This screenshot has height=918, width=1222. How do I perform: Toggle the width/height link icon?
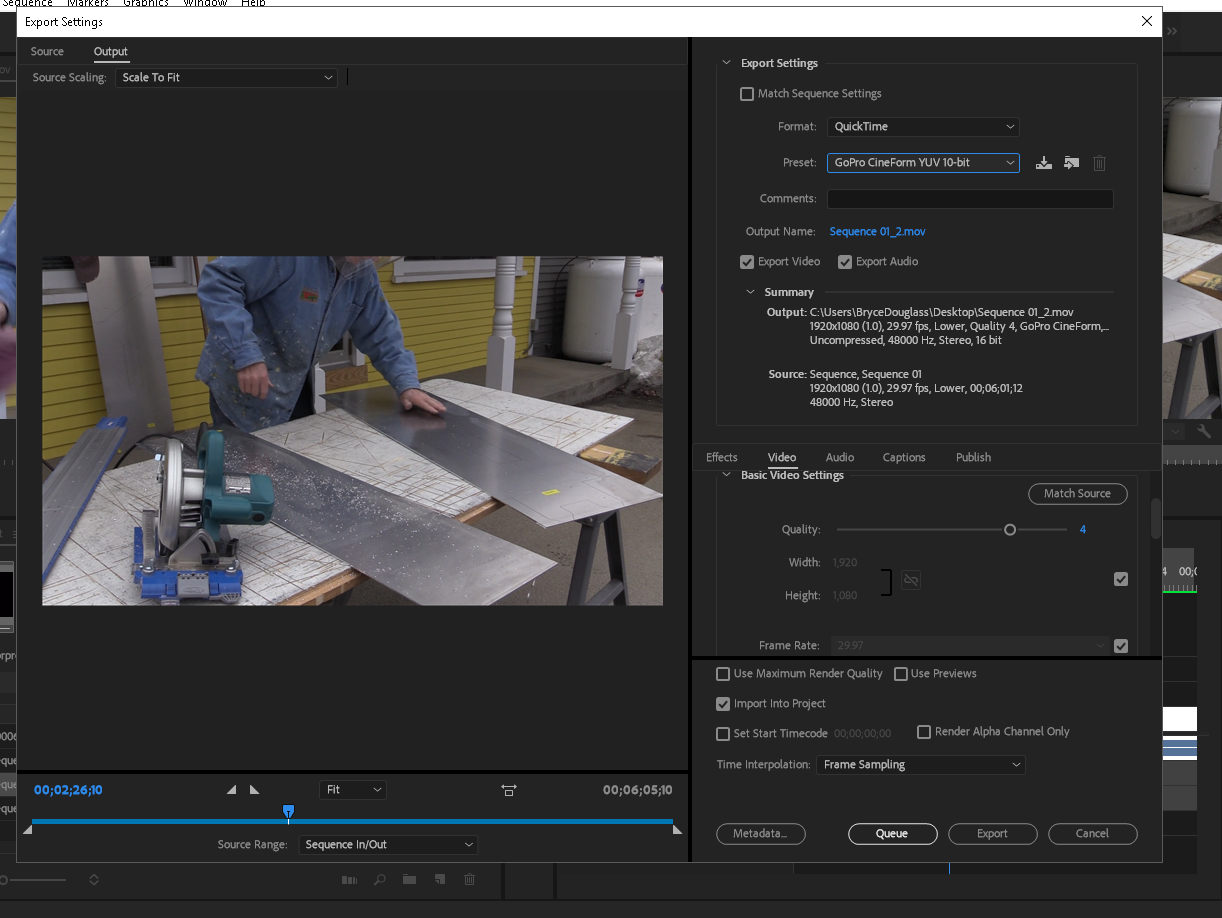tap(910, 580)
